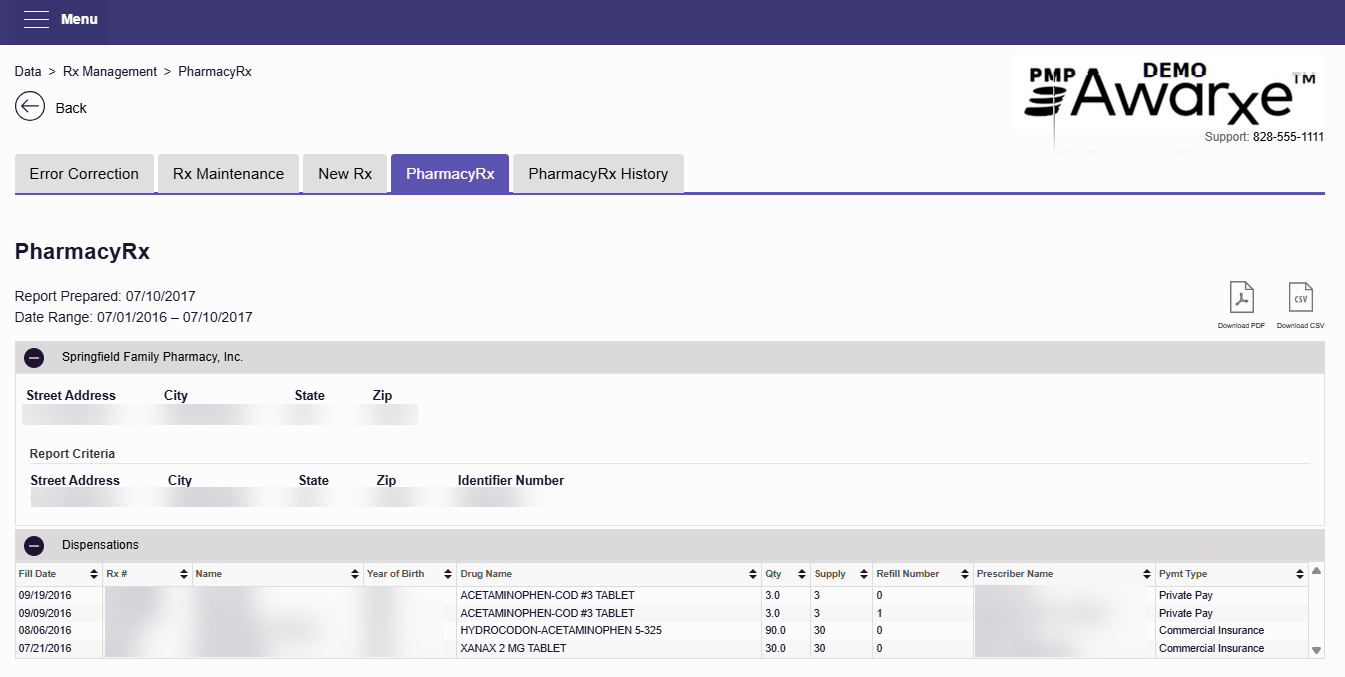Image resolution: width=1345 pixels, height=677 pixels.
Task: Sort by Year of Birth column
Action: pos(447,574)
